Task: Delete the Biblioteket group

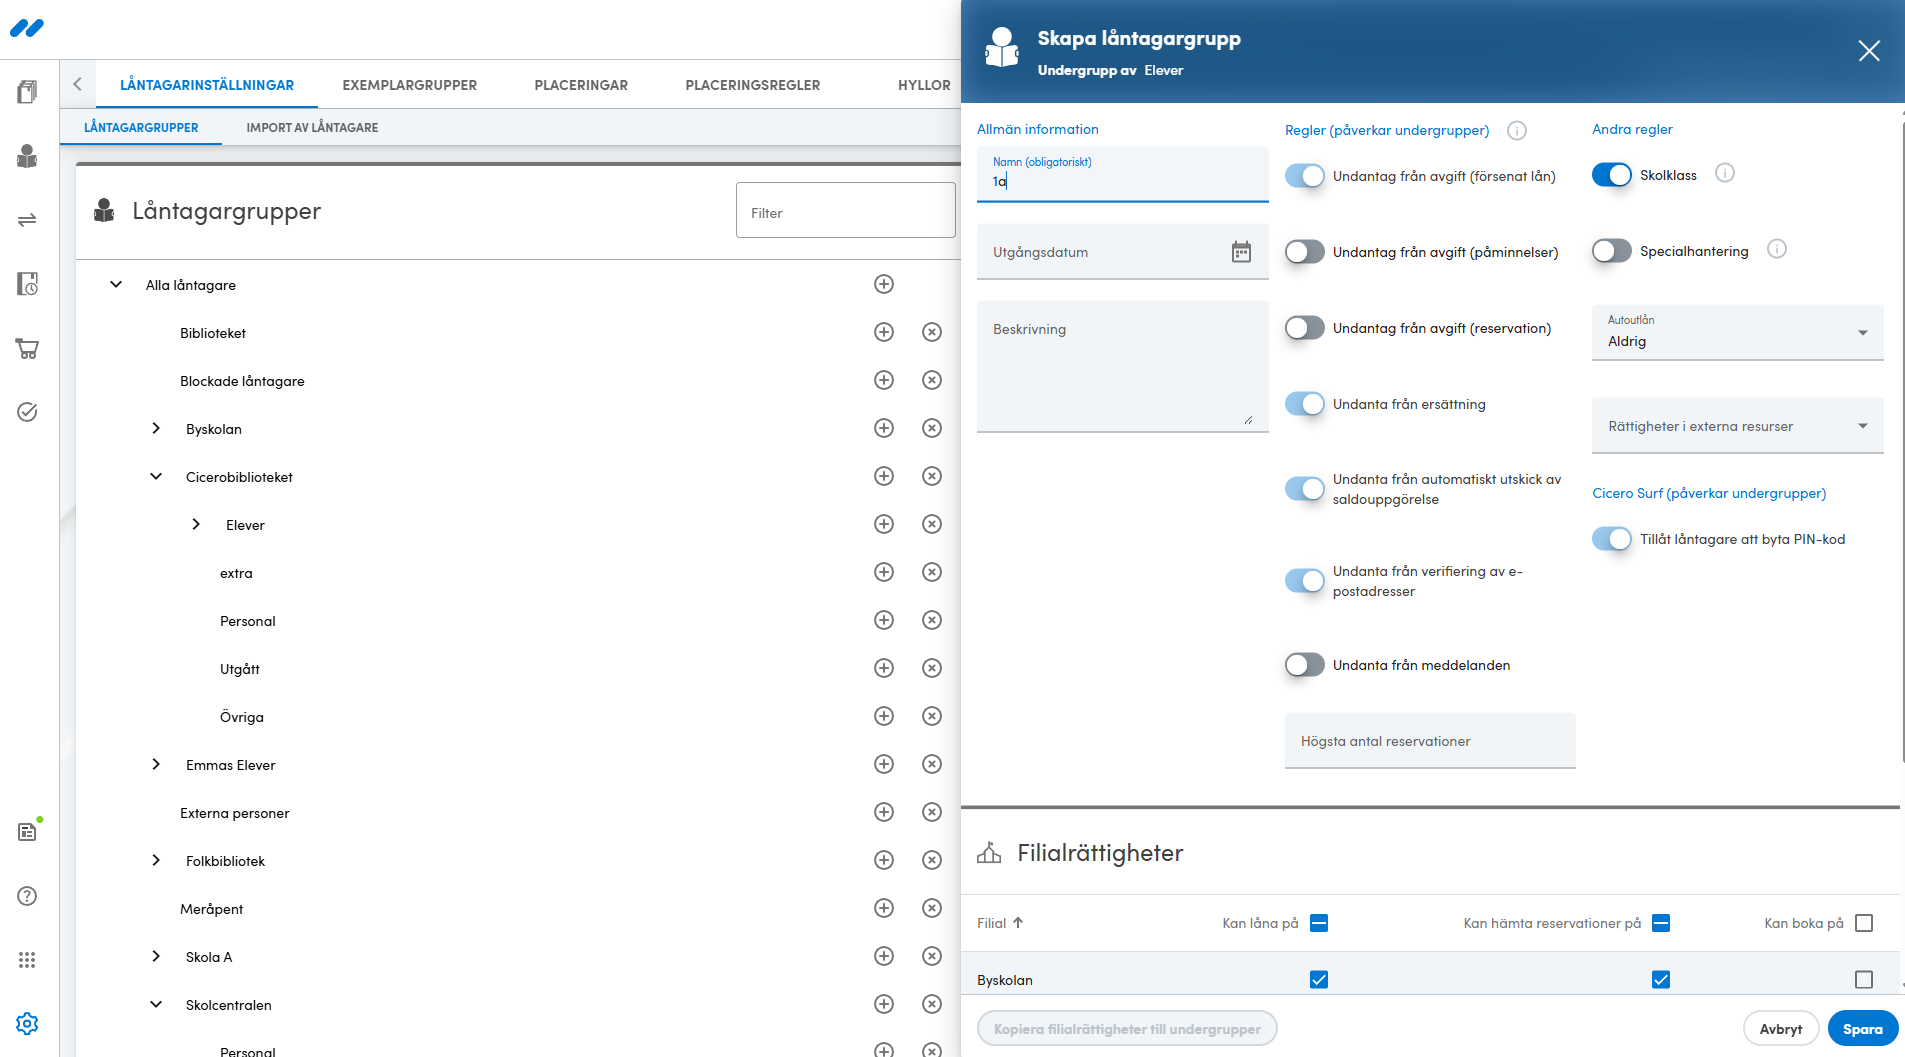Action: [932, 332]
